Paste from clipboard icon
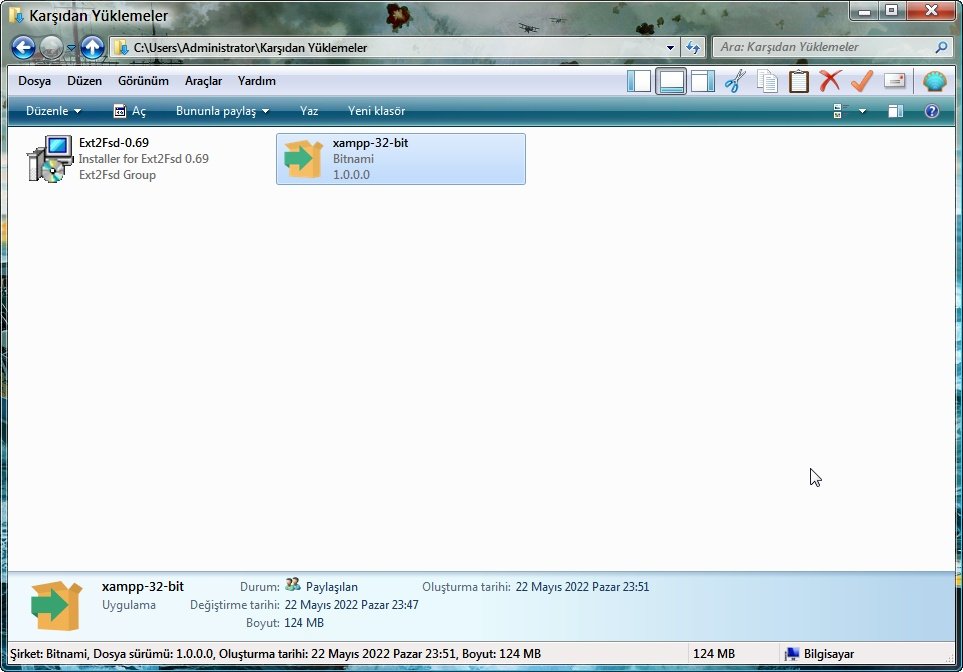 (x=798, y=81)
